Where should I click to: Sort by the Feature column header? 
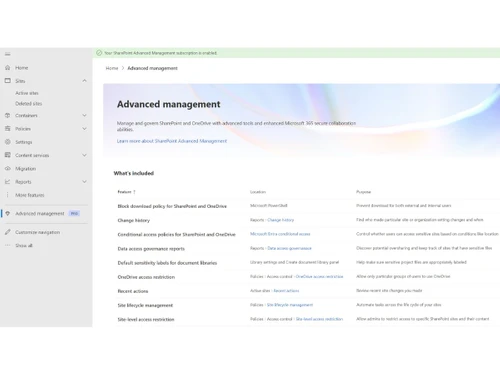point(126,192)
